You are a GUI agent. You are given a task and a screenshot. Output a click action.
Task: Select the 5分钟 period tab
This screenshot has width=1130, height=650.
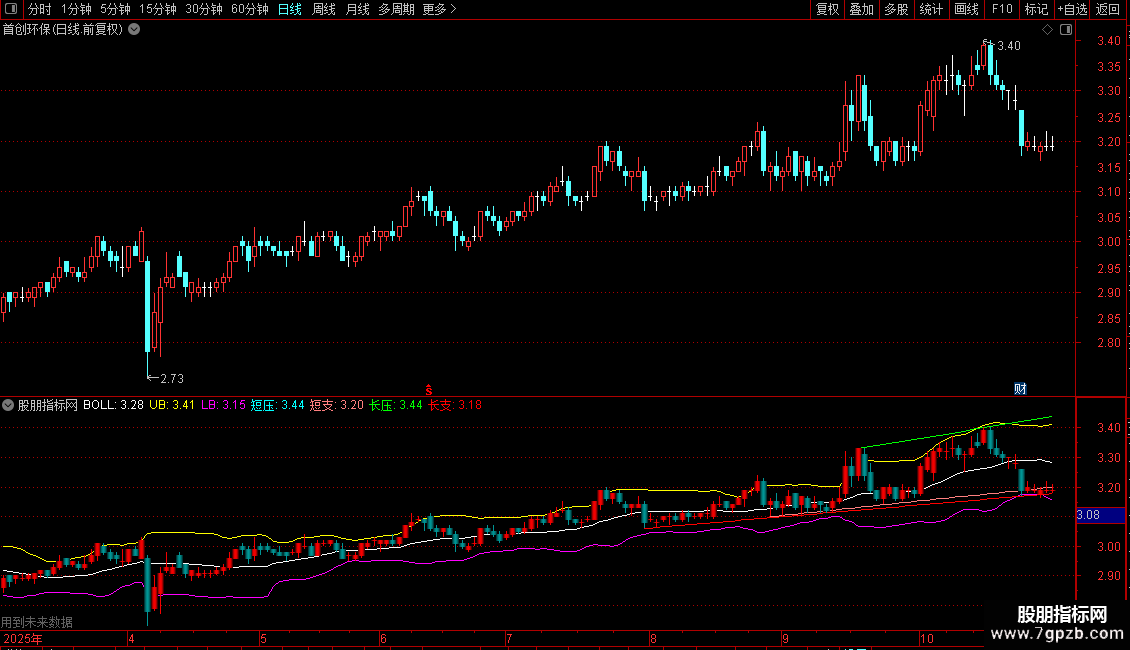(115, 9)
